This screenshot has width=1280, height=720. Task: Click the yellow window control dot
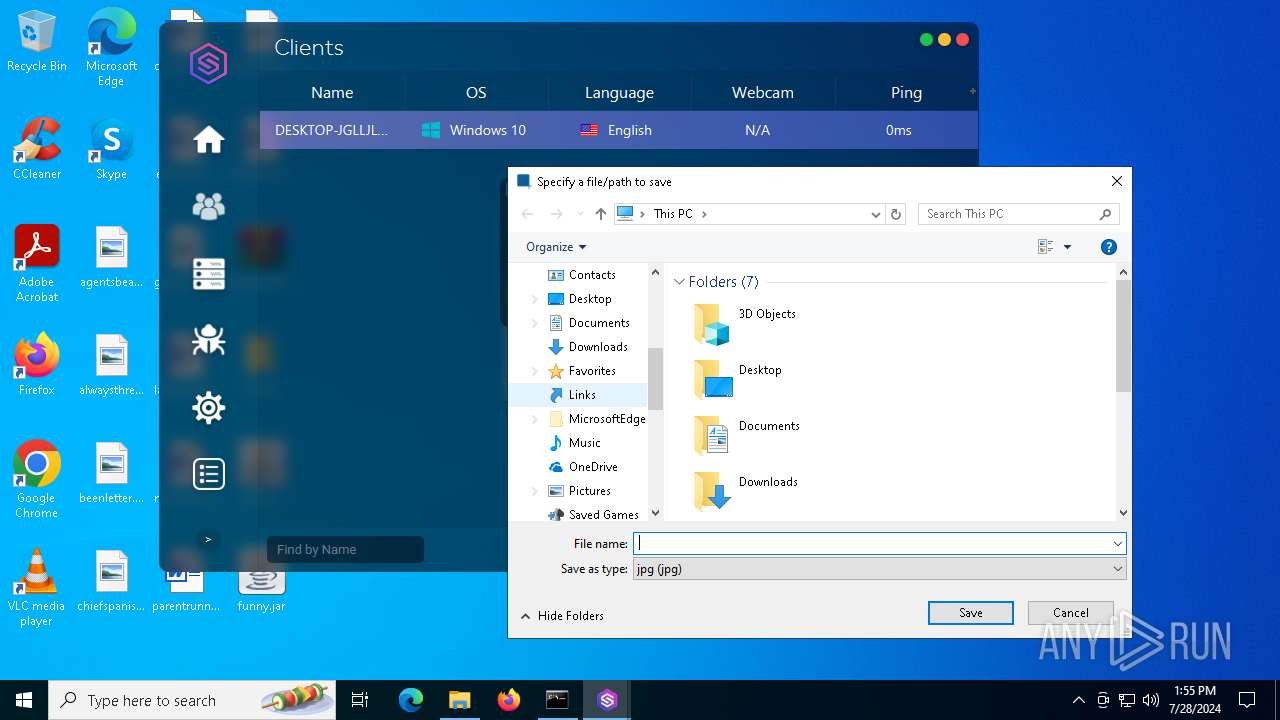(944, 40)
